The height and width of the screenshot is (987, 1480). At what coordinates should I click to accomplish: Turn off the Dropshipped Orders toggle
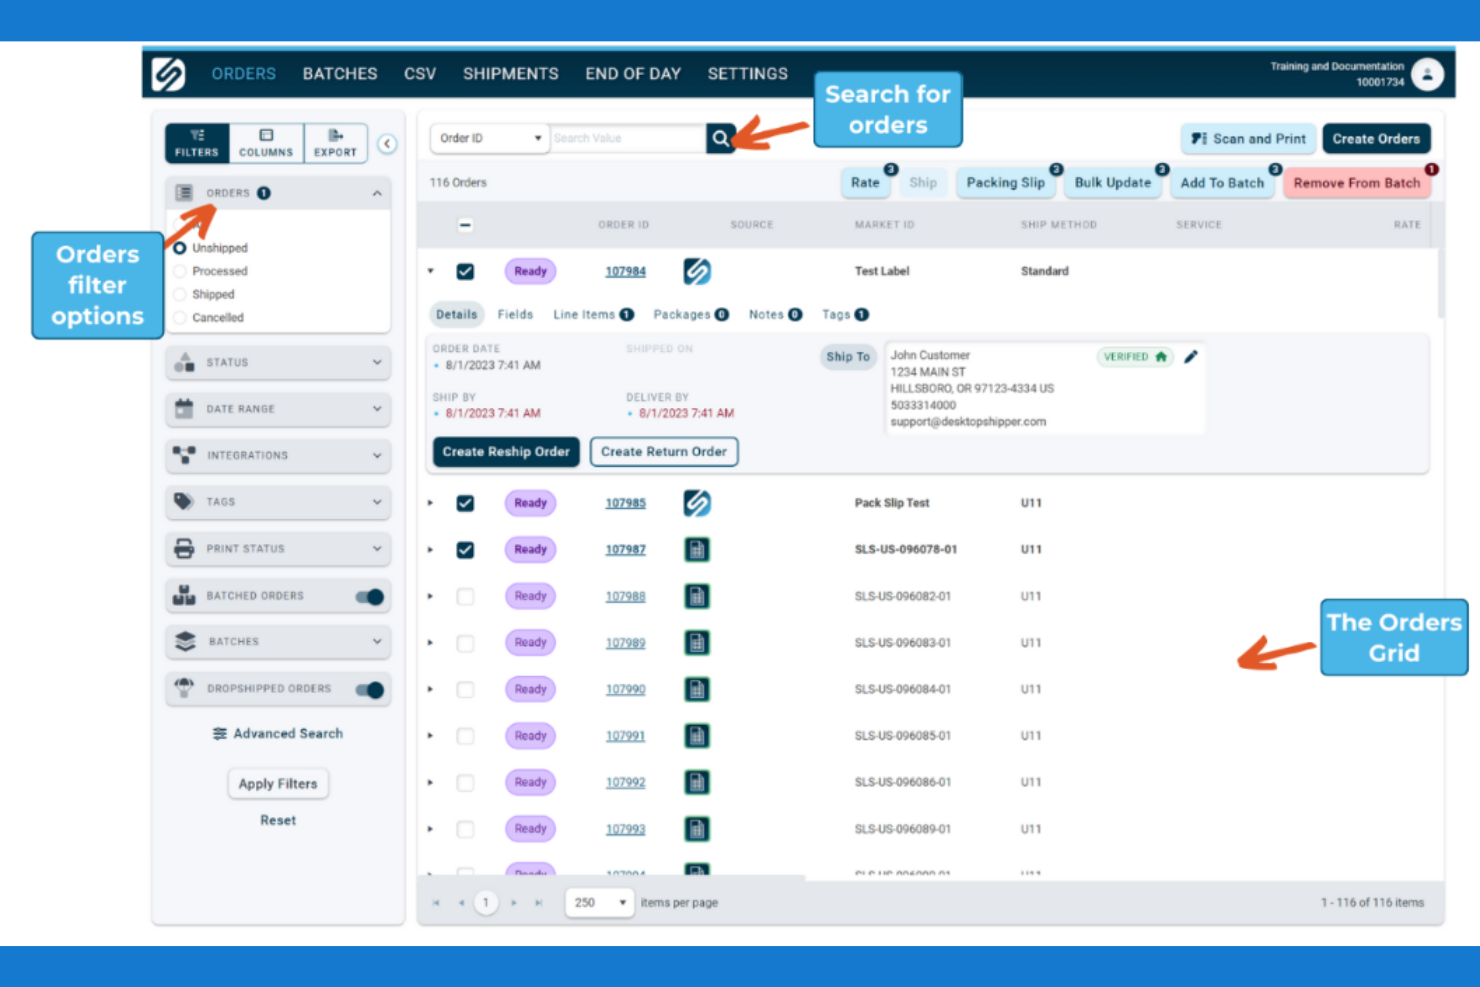point(369,689)
